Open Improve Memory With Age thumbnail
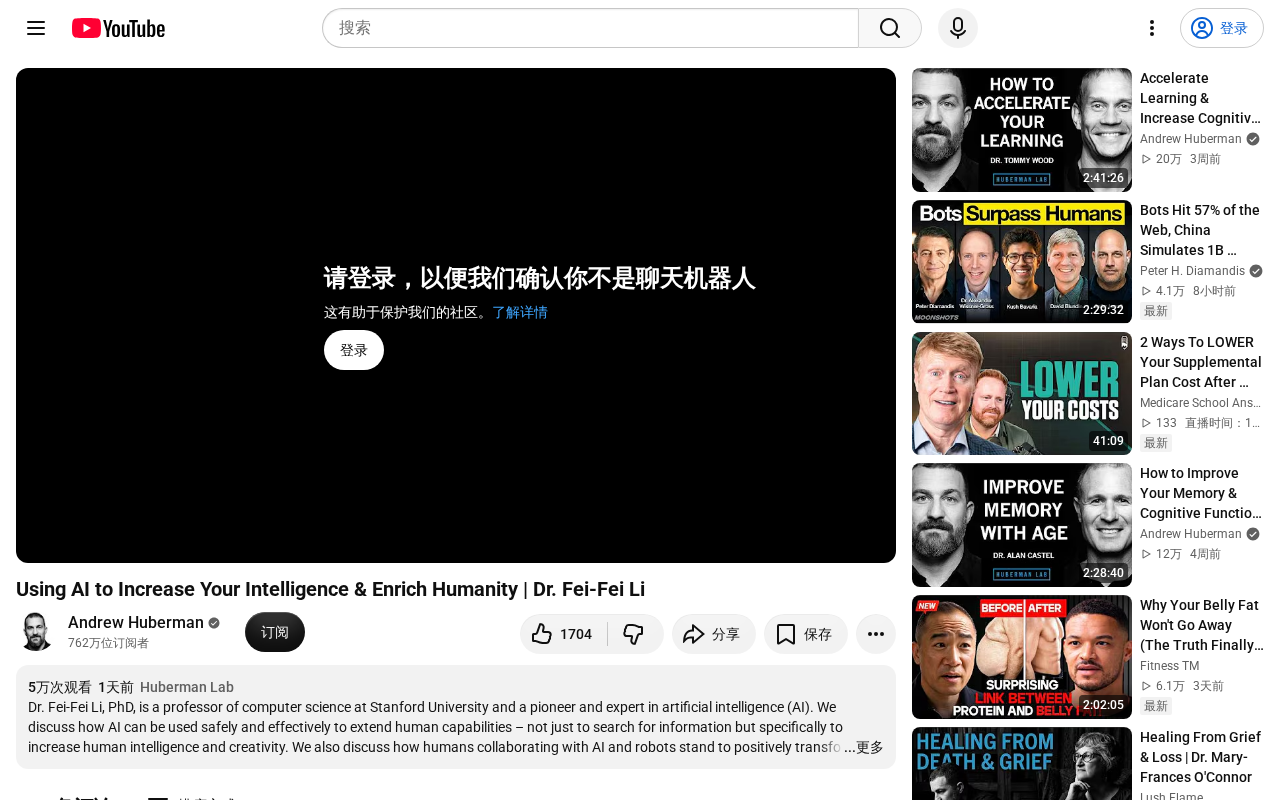Viewport: 1280px width, 800px height. tap(1022, 525)
